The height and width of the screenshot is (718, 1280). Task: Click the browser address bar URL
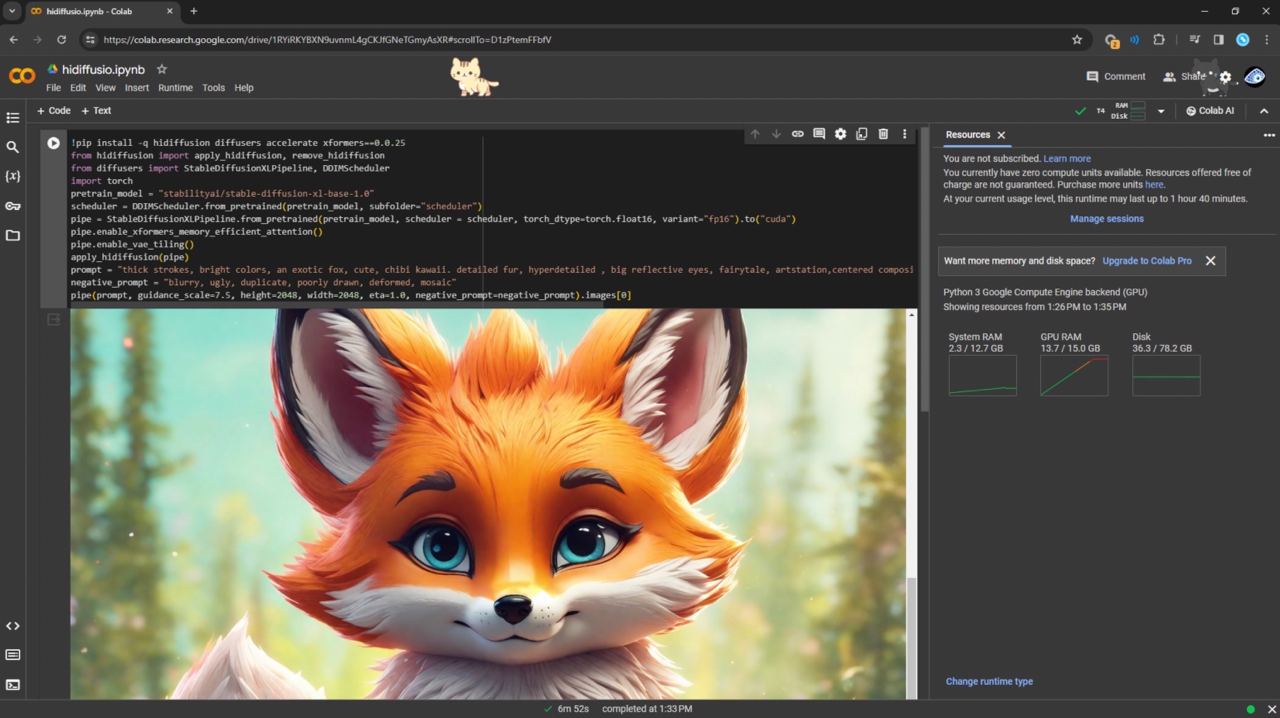(327, 40)
